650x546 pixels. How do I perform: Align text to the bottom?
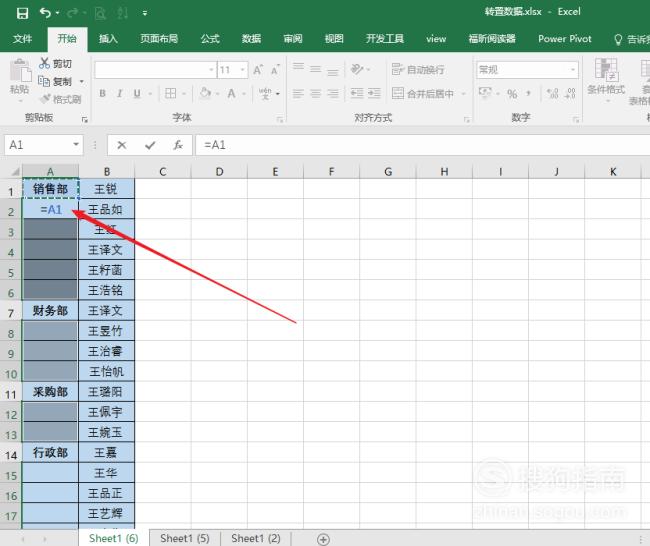pyautogui.click(x=332, y=70)
